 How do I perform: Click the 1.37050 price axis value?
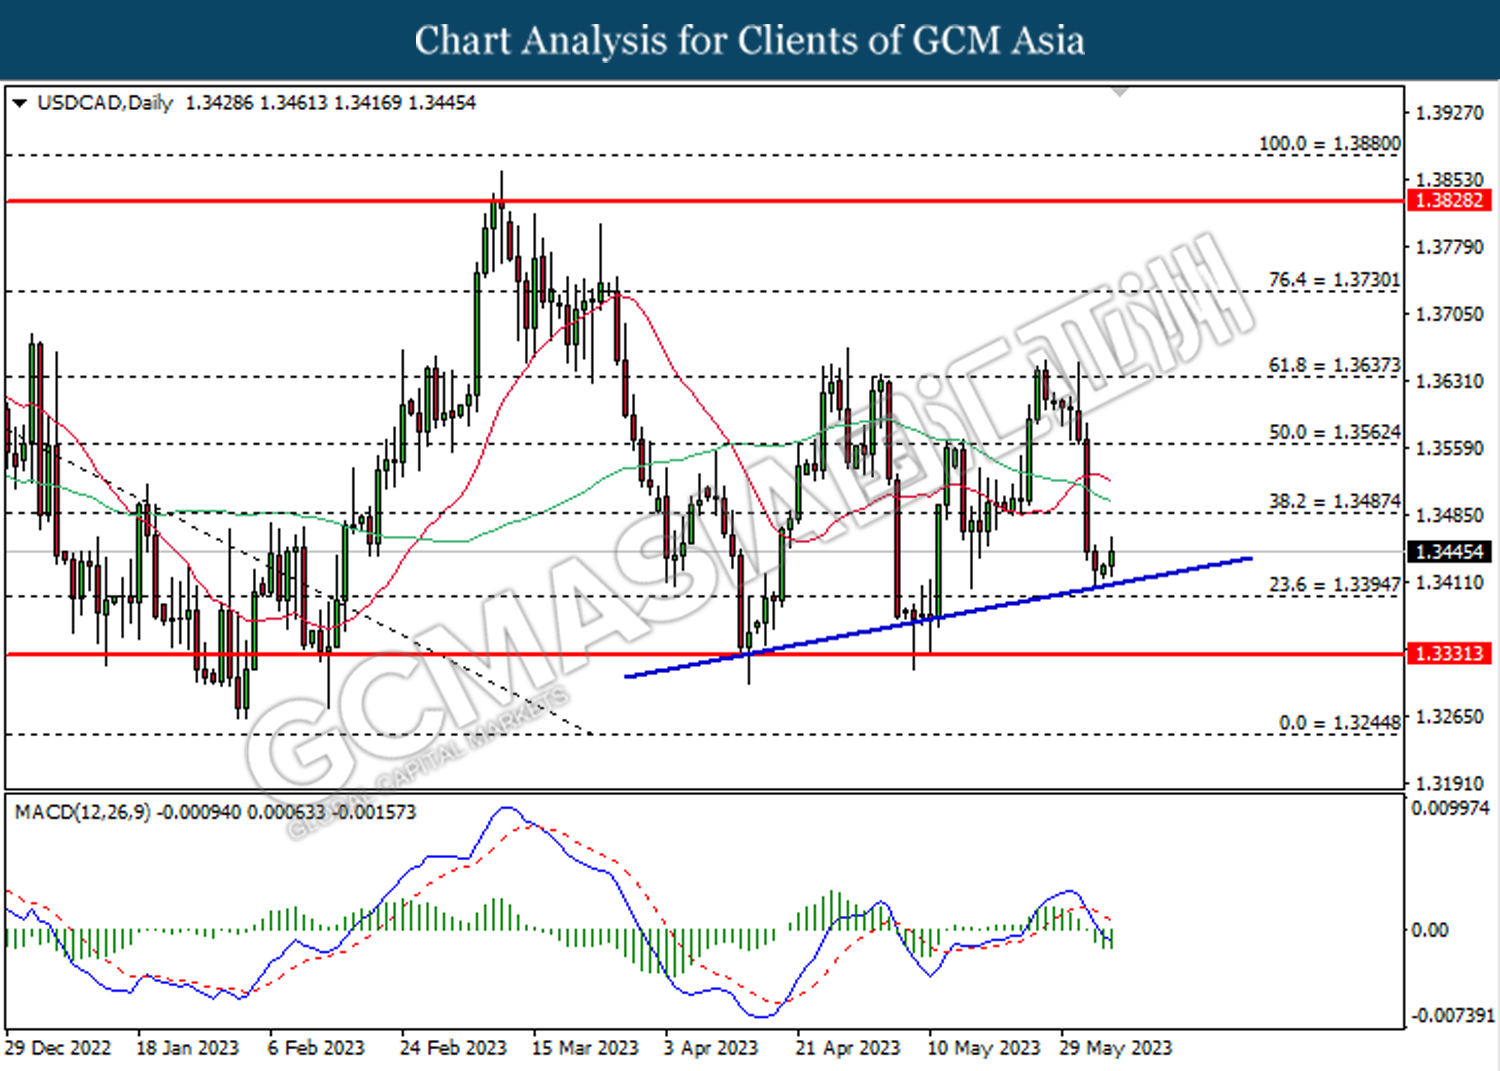(x=1449, y=315)
